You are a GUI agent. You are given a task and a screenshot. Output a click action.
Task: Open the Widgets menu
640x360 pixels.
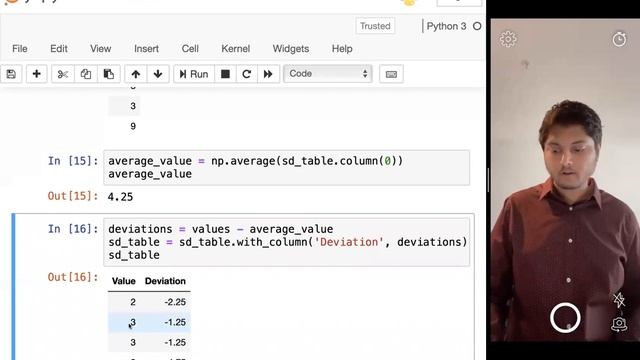291,49
